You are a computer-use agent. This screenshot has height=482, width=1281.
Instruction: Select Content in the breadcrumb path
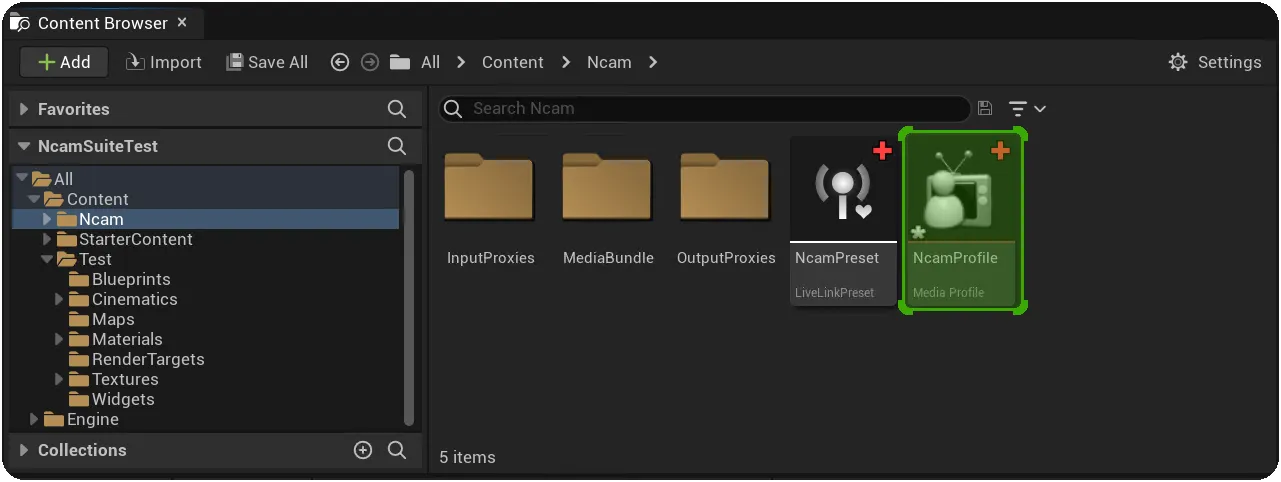(513, 62)
